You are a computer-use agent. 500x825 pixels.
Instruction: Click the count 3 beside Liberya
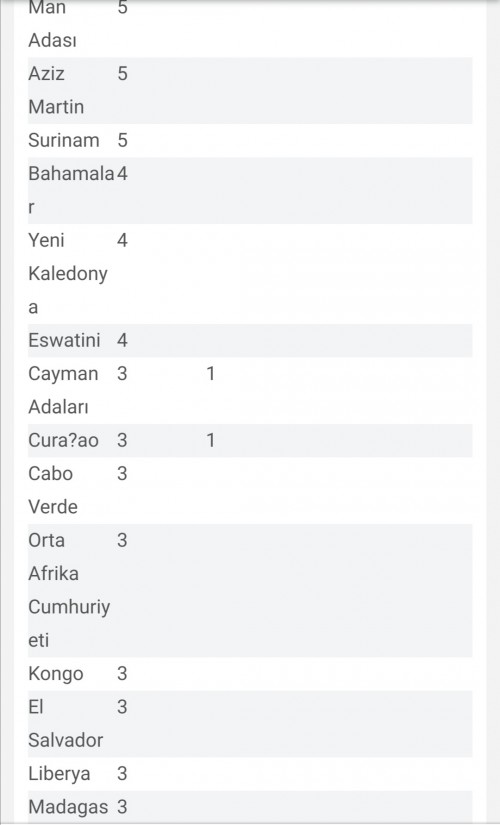[x=122, y=774]
